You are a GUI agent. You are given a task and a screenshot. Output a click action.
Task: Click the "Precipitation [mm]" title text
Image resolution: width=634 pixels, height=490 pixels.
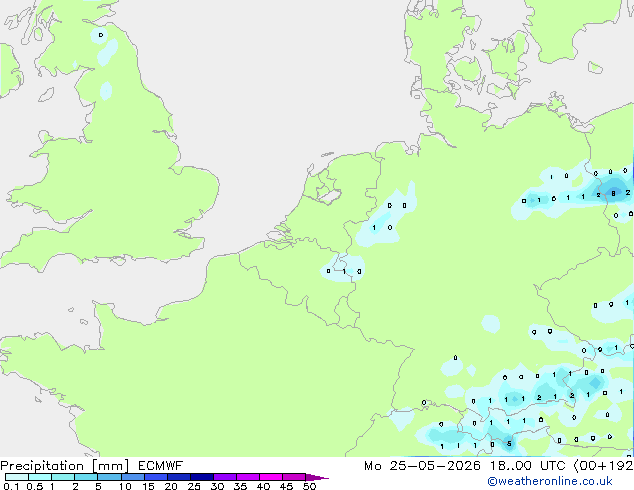(64, 466)
